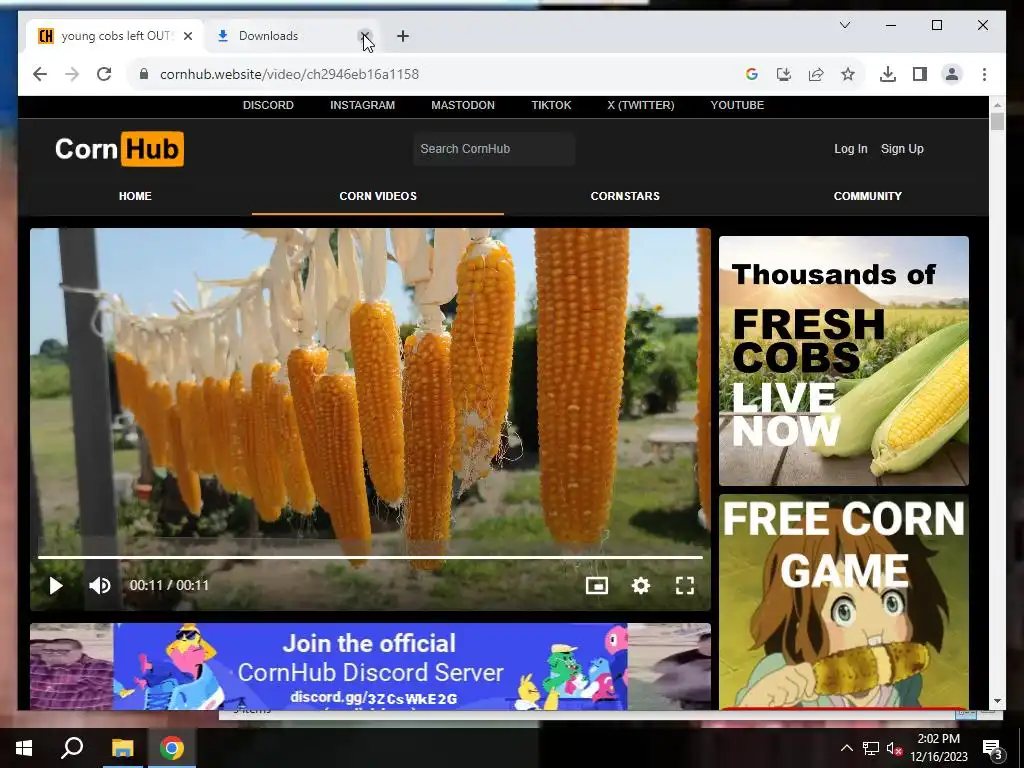Open Windows taskbar search
Screen dimensions: 1024x768
(72, 748)
